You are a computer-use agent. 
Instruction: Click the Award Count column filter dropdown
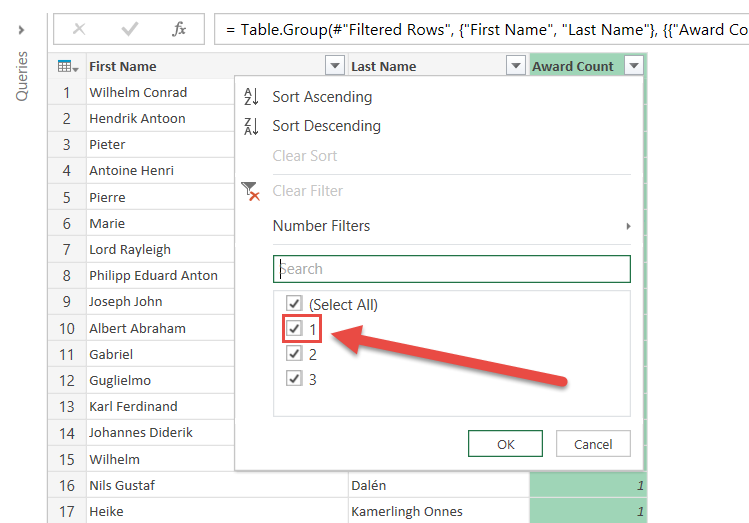(x=633, y=67)
